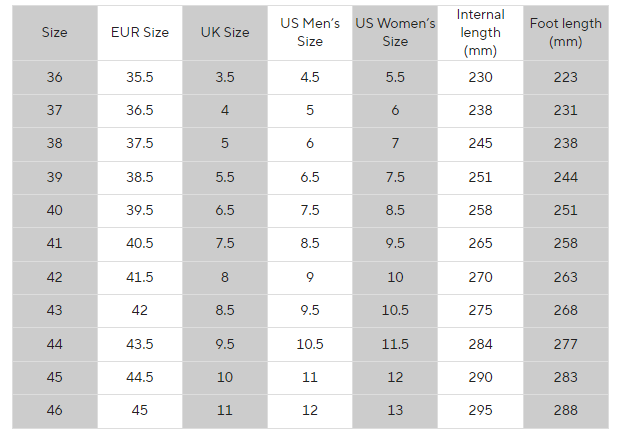This screenshot has width=620, height=434.
Task: Click the 'Foot length (mm)' header
Action: (565, 32)
